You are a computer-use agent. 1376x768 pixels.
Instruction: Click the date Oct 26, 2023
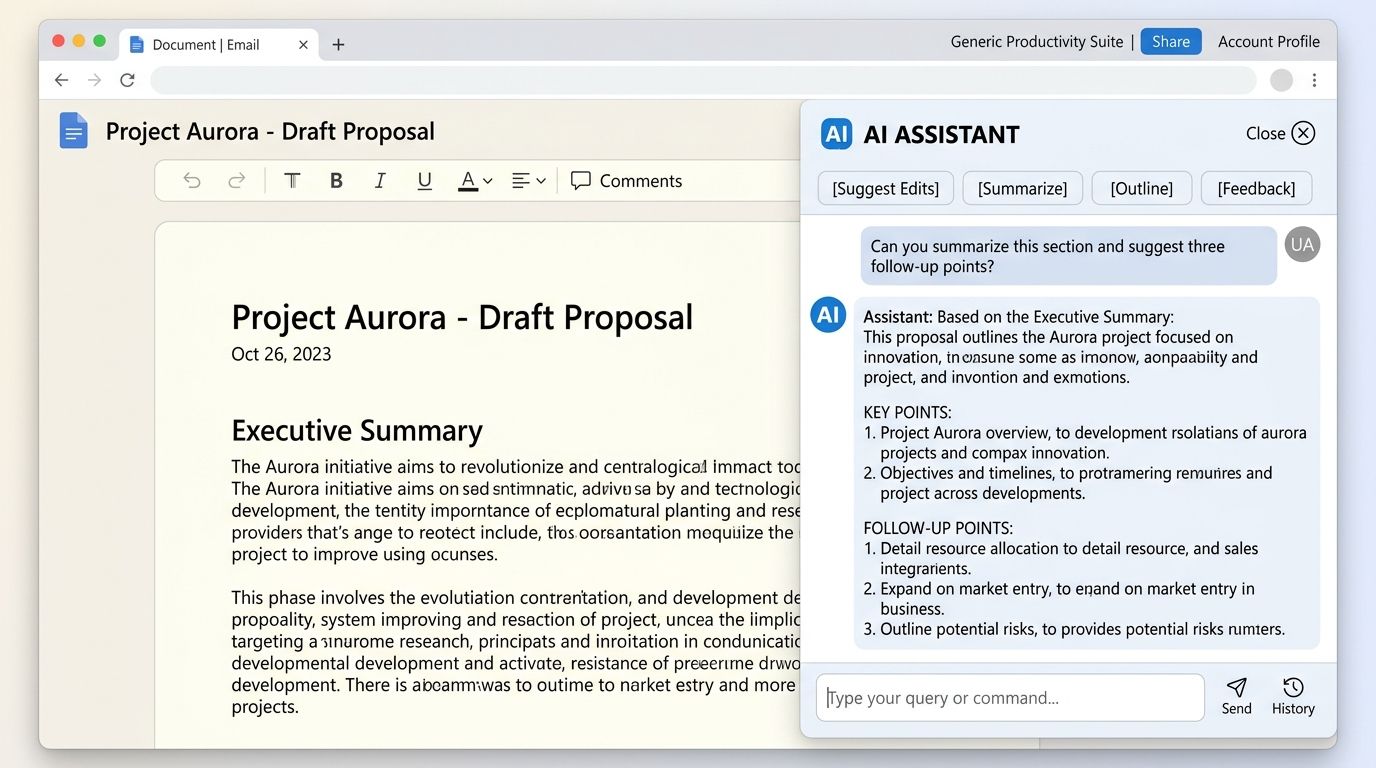[281, 354]
